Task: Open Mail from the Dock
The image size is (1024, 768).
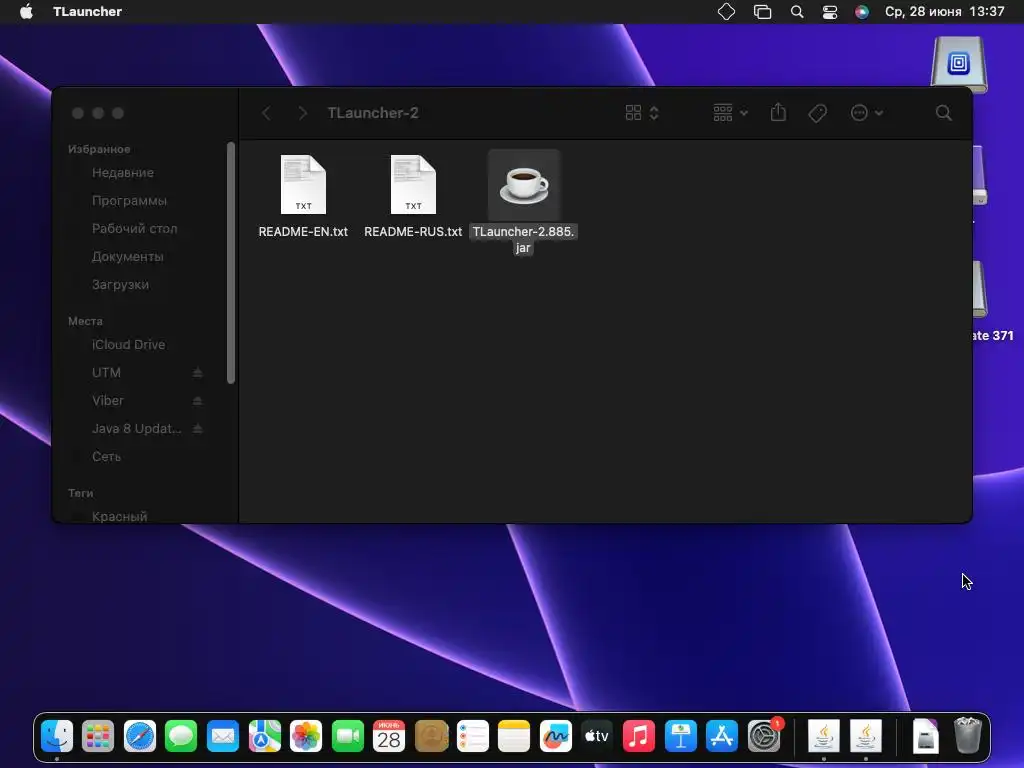Action: pos(223,736)
